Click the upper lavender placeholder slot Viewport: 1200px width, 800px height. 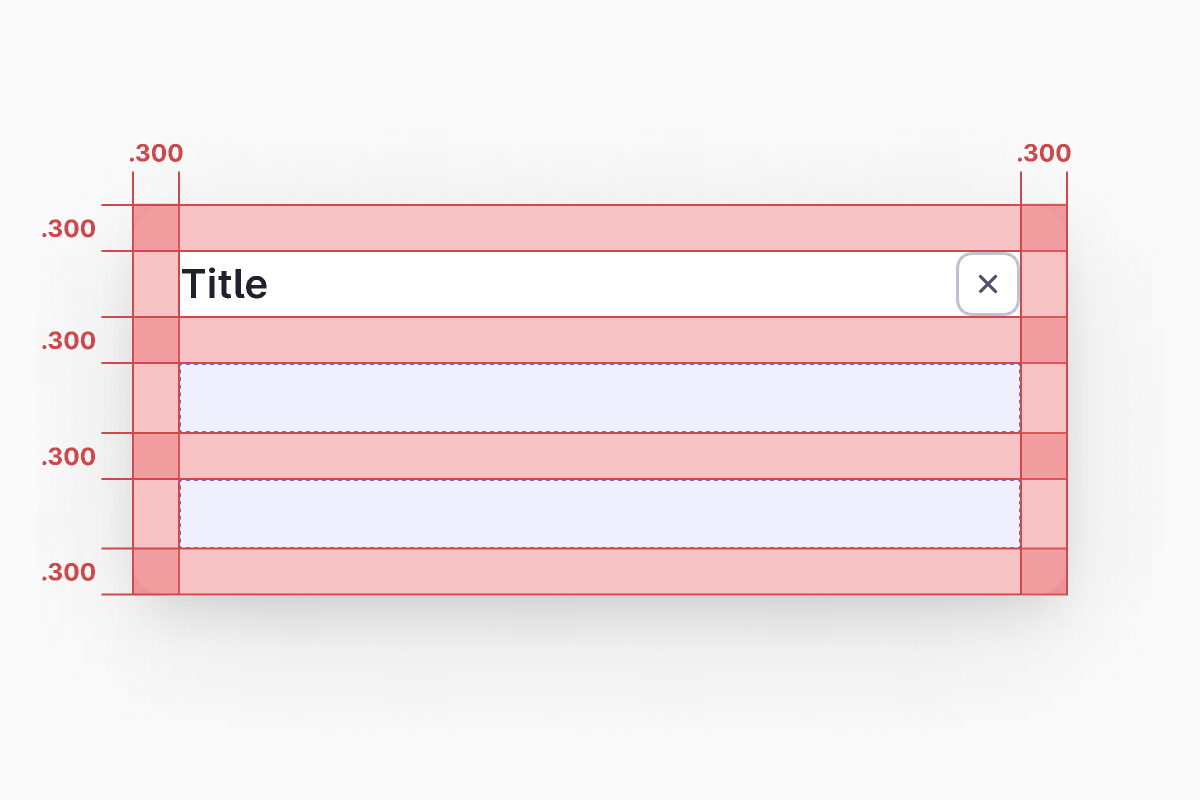coord(600,398)
